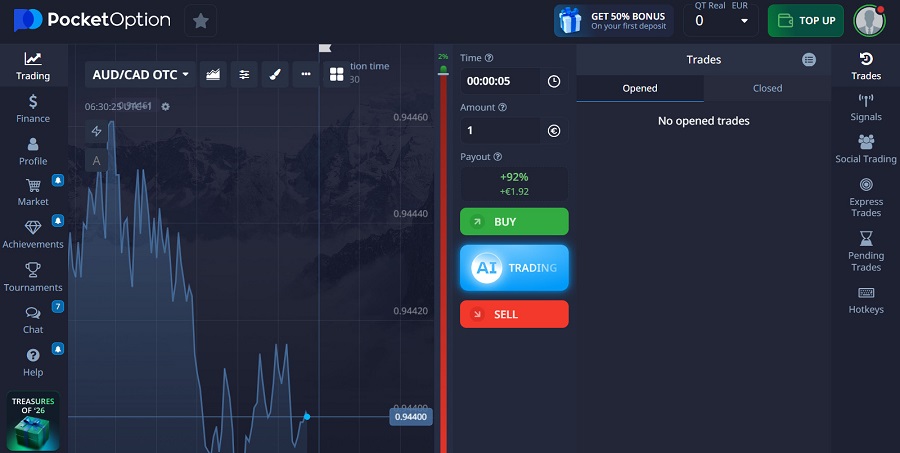Open the Trading section in left sidebar
Viewport: 900px width, 453px height.
33,66
